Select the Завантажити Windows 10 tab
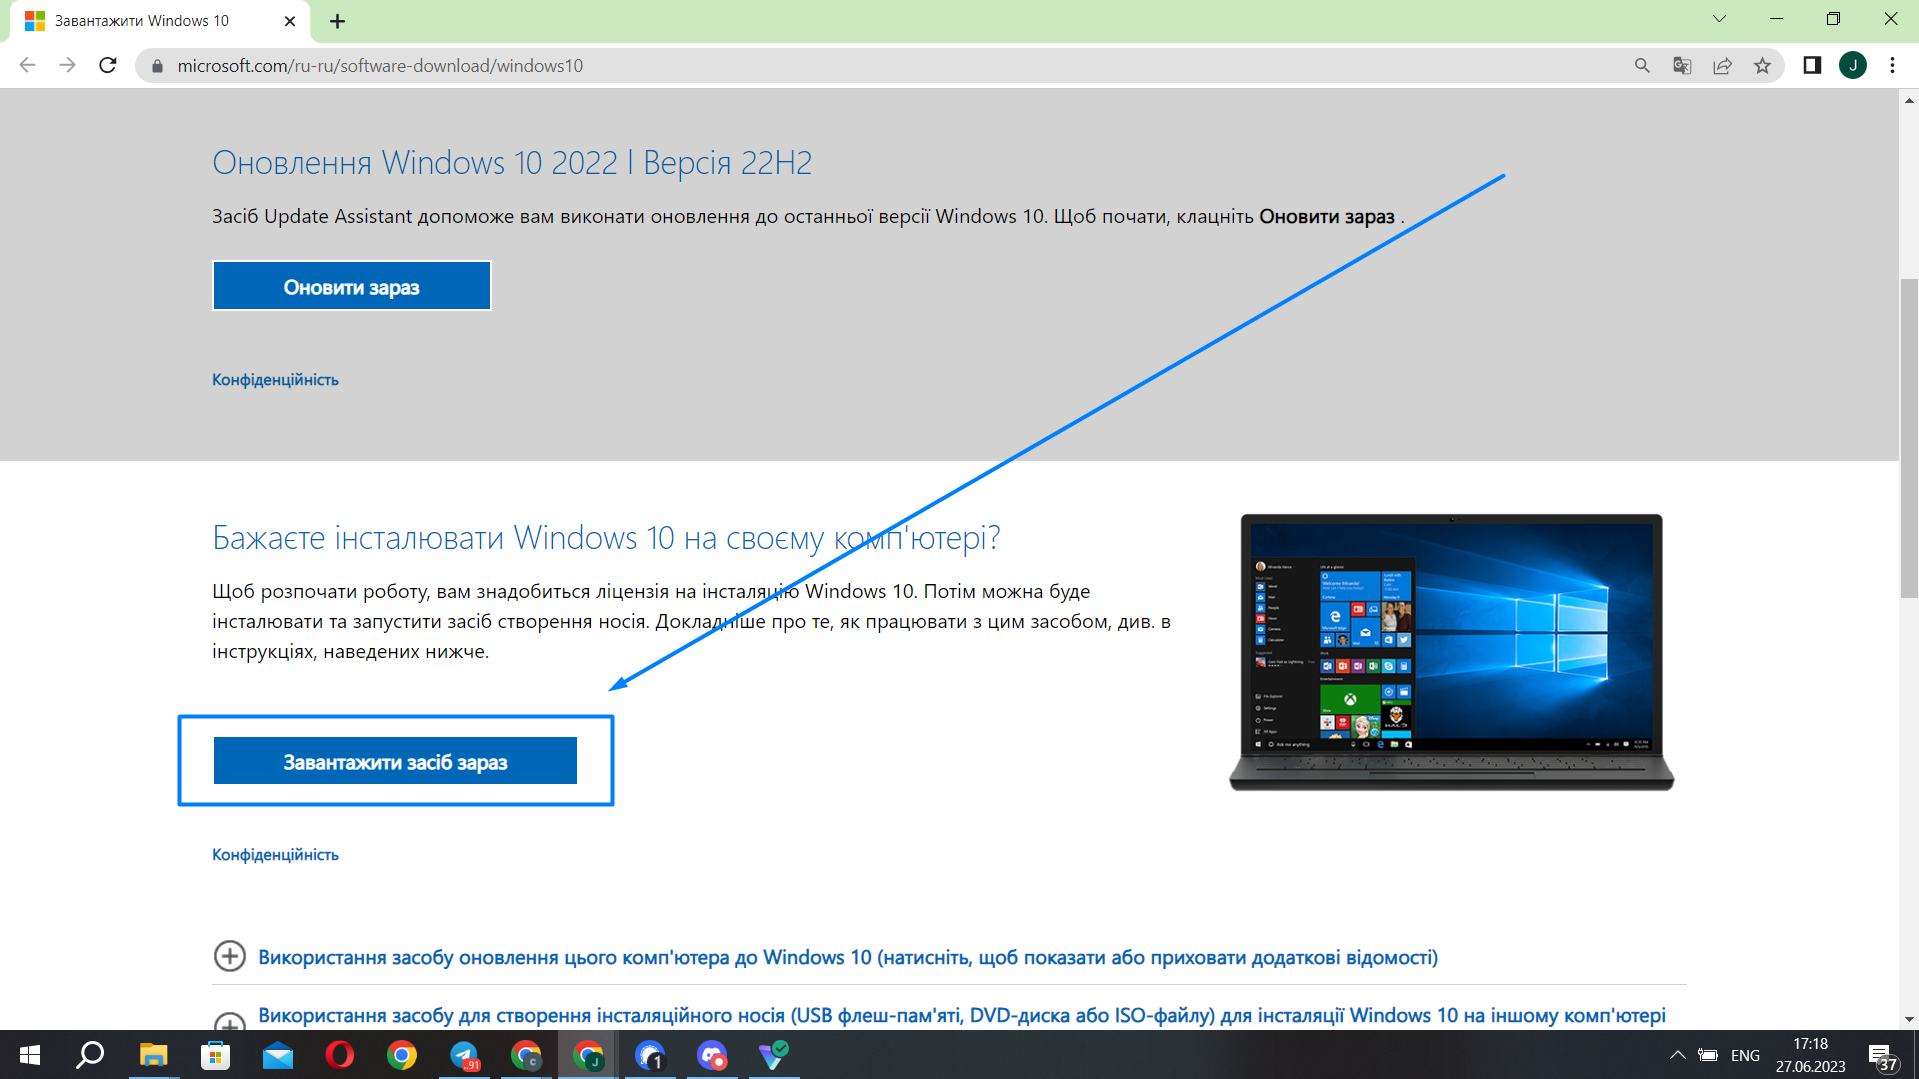The image size is (1919, 1079). coord(160,21)
